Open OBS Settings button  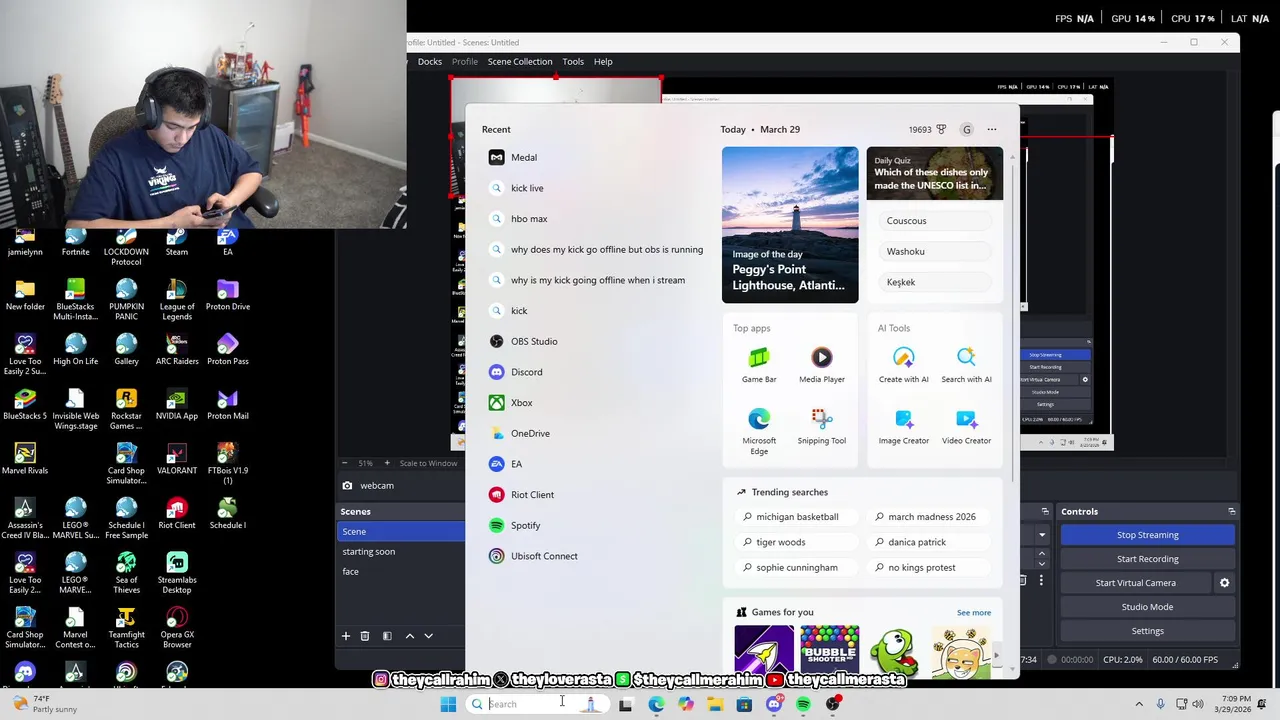pyautogui.click(x=1148, y=631)
